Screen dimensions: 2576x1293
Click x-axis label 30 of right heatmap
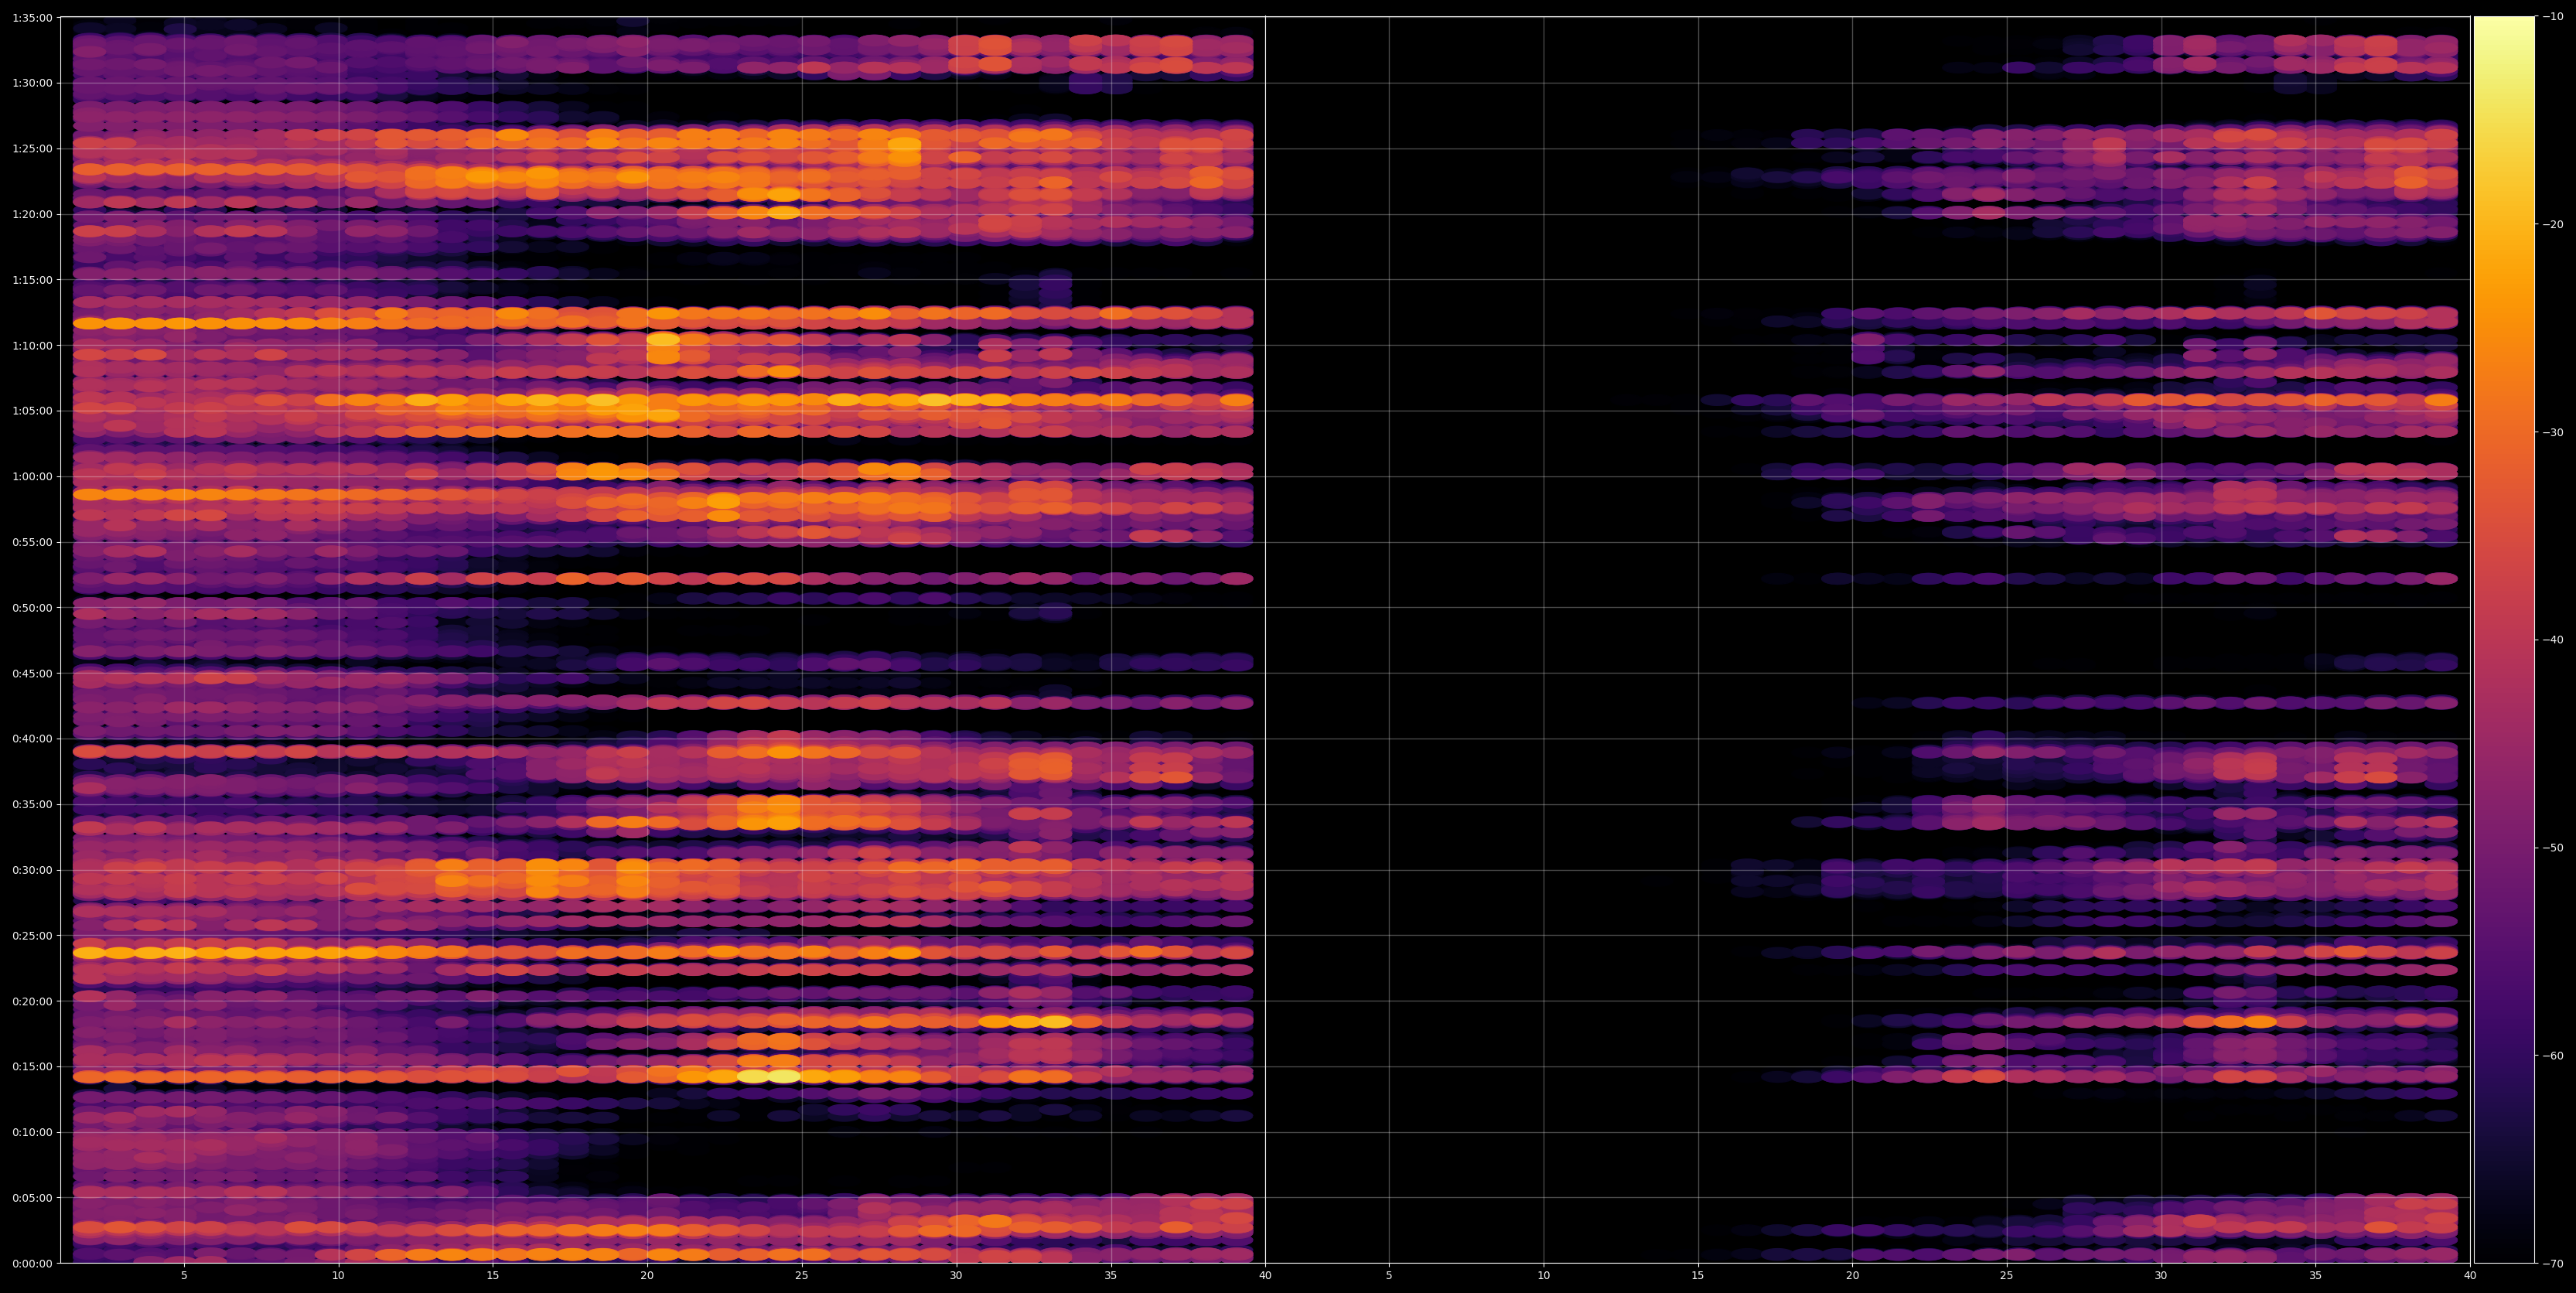coord(2161,1276)
